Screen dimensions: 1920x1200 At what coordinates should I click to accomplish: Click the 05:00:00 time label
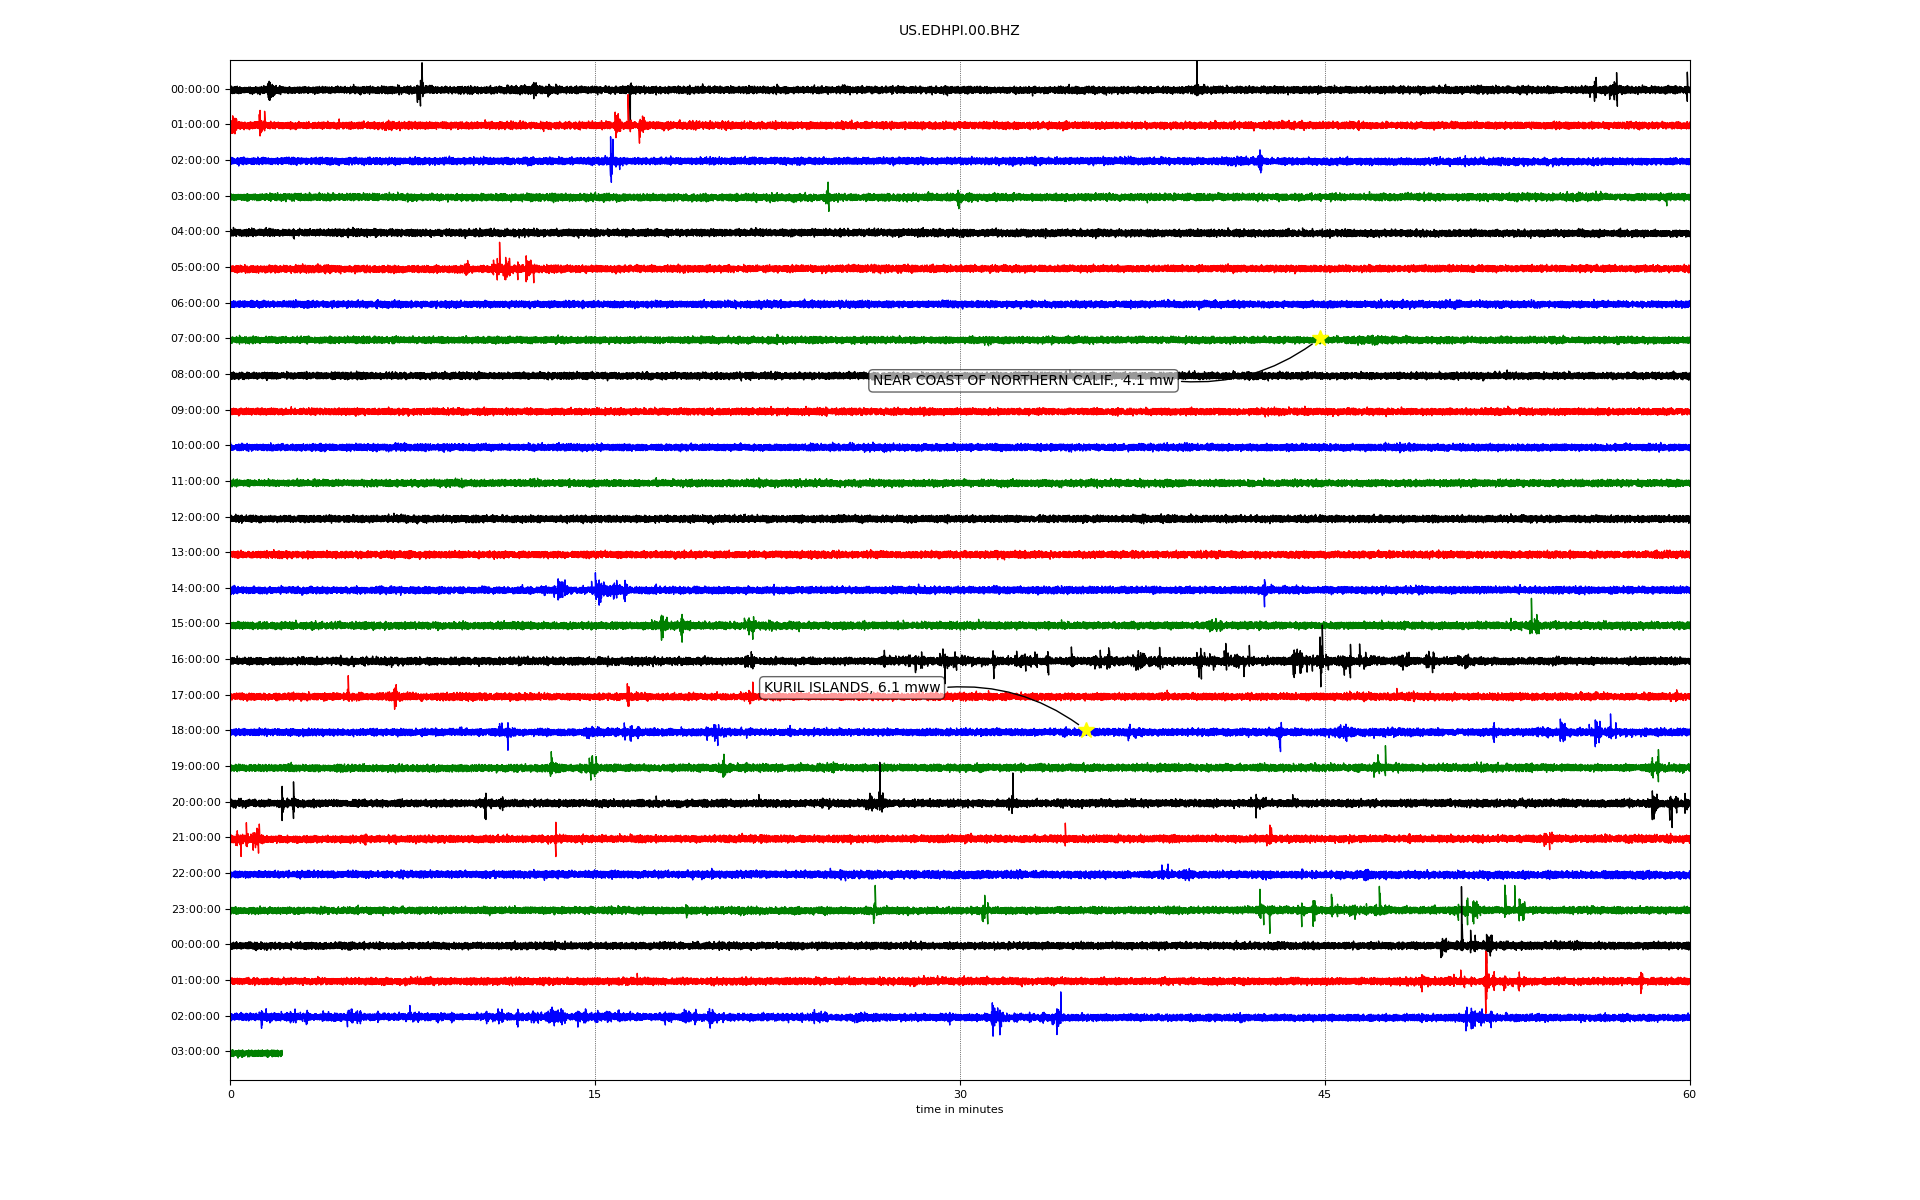(x=195, y=268)
